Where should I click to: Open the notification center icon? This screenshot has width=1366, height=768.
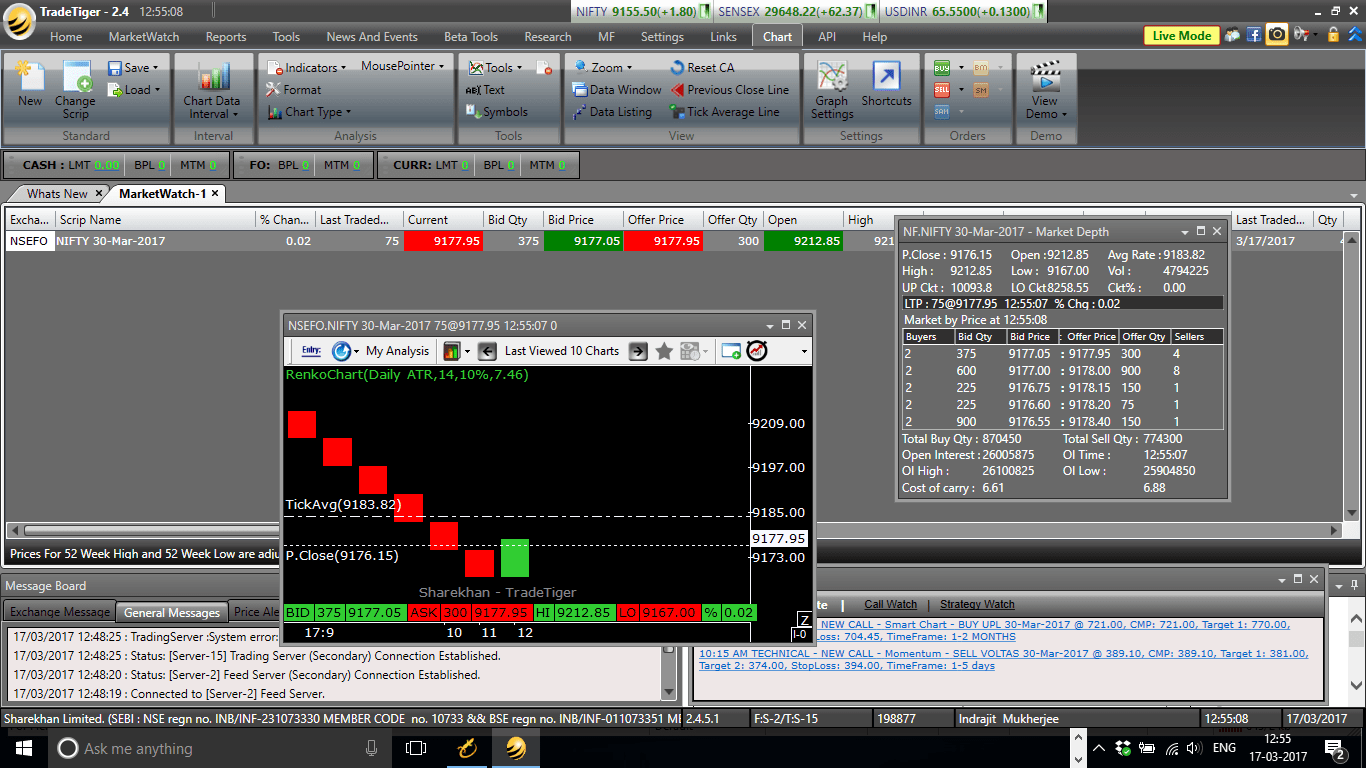pos(1334,748)
